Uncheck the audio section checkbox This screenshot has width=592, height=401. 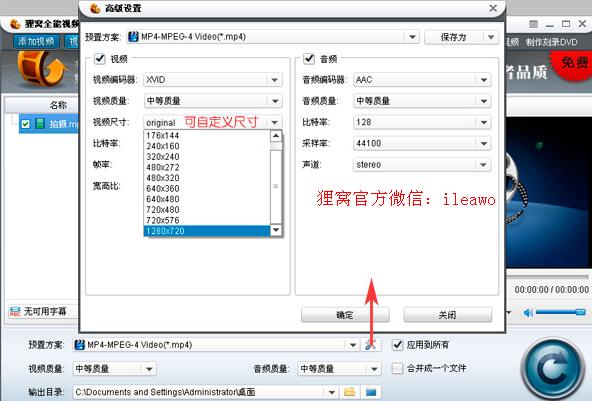click(309, 59)
